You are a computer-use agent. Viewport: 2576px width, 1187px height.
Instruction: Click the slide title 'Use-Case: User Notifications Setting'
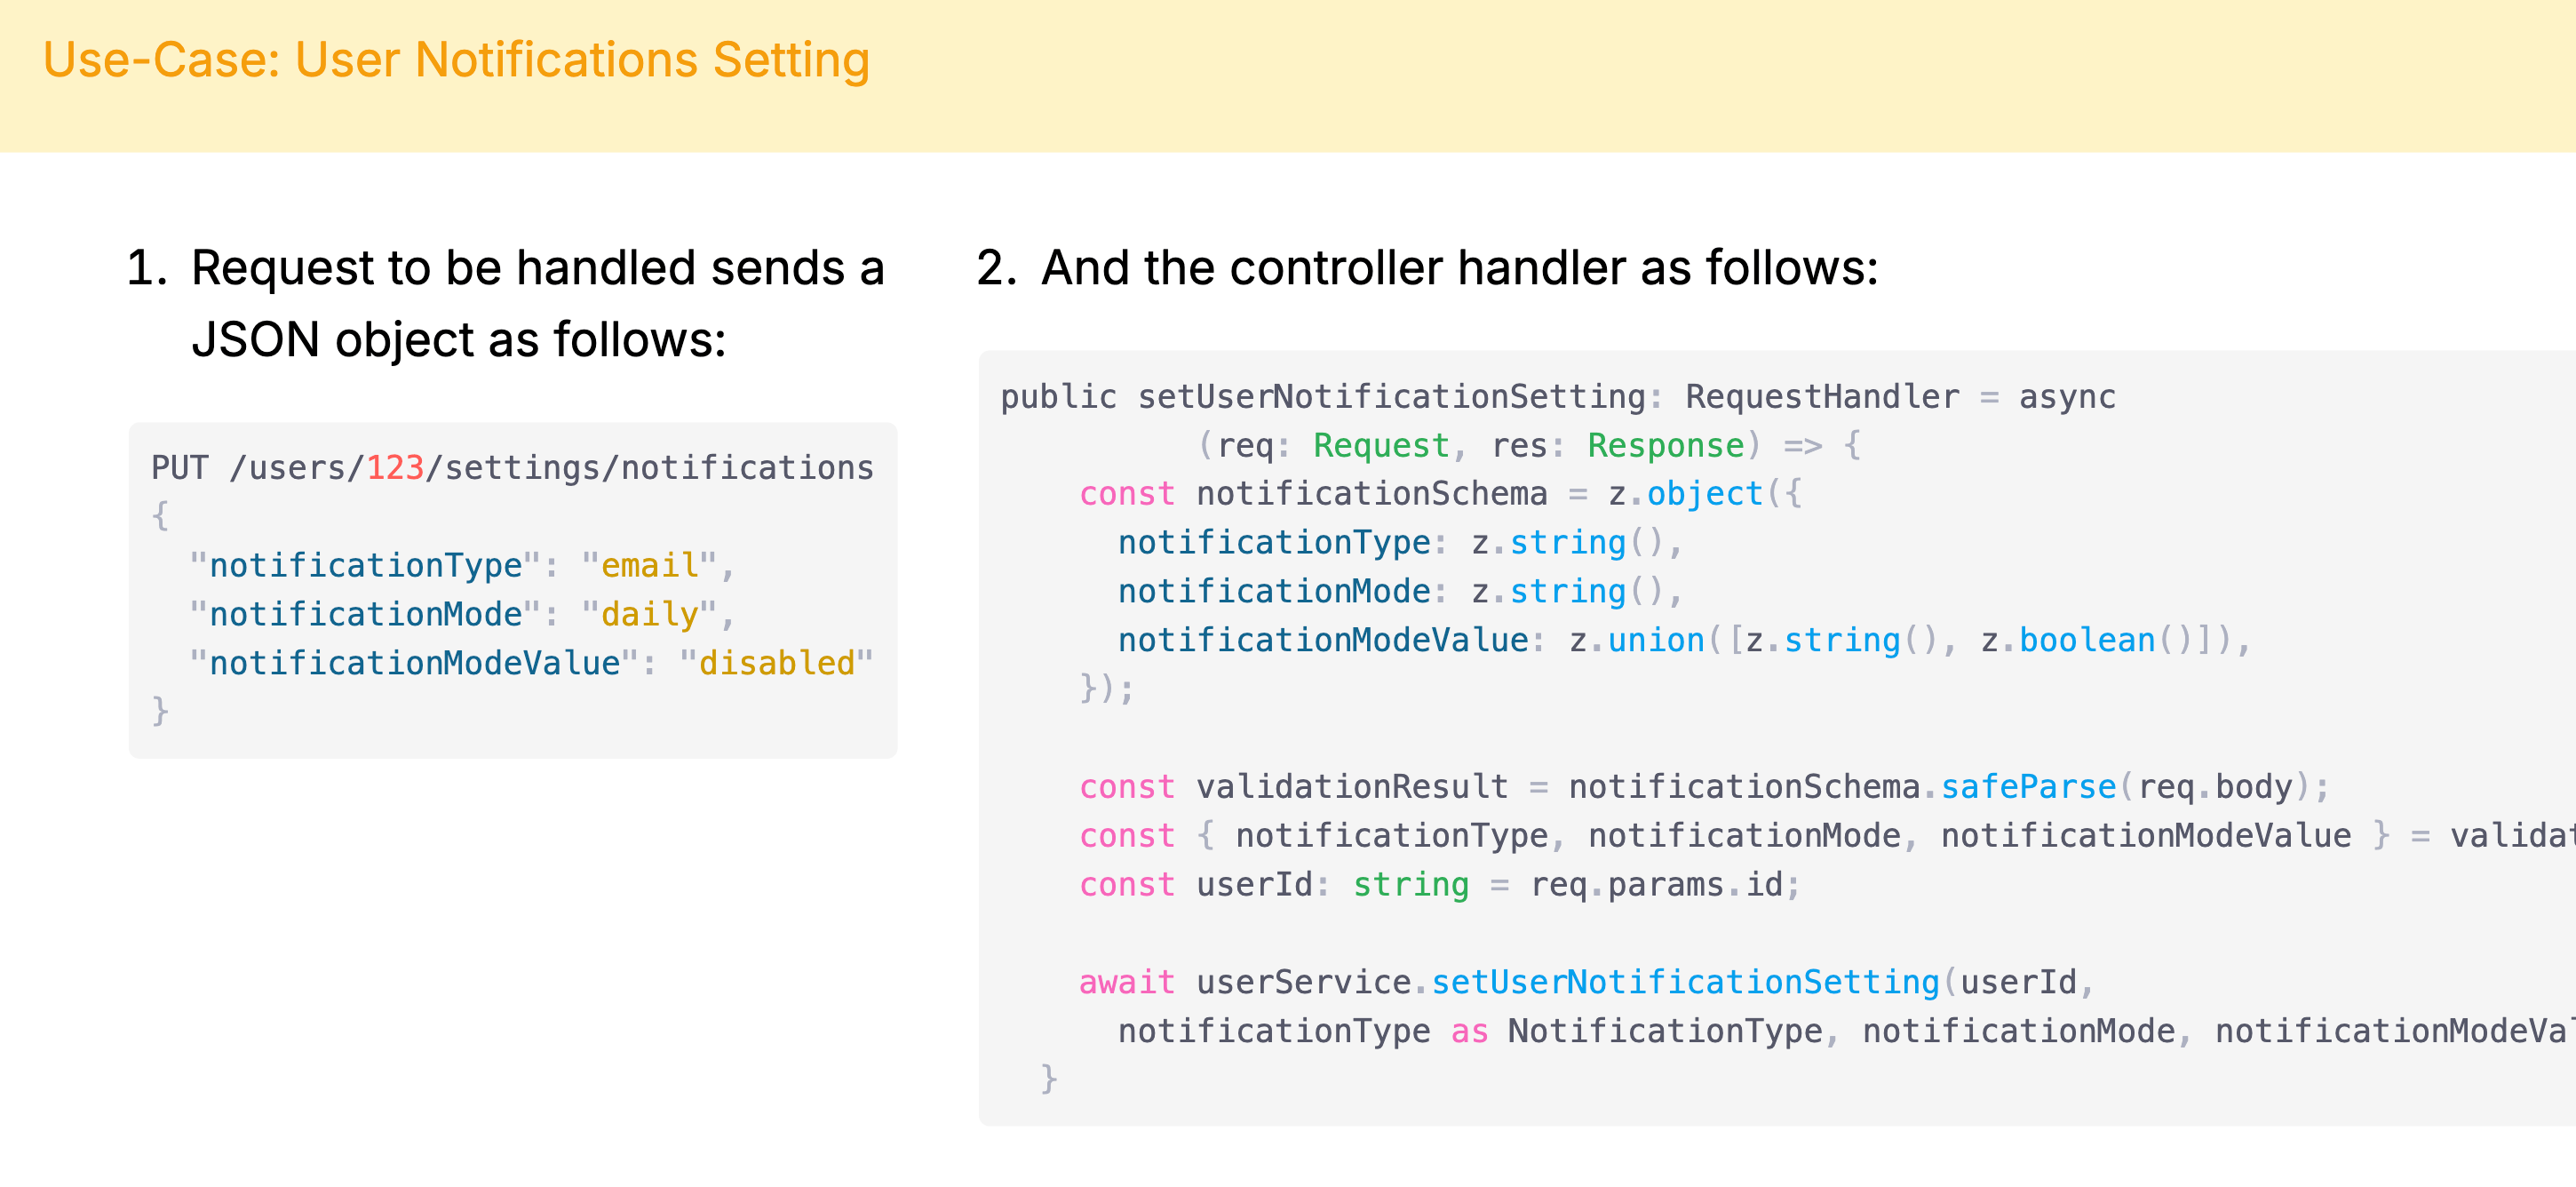click(456, 60)
